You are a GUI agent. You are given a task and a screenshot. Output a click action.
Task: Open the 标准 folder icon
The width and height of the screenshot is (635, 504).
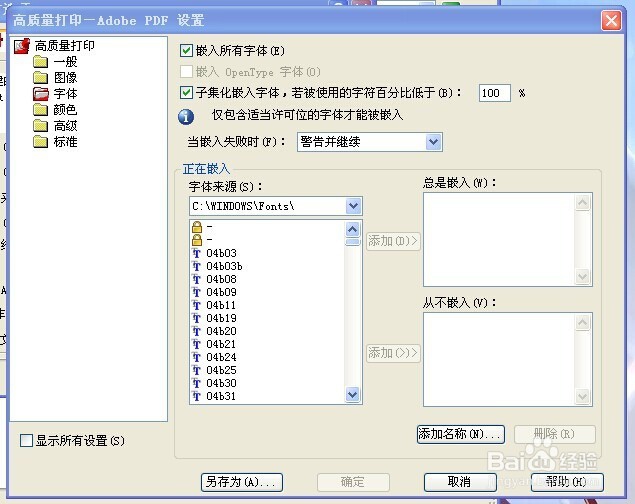[40, 142]
